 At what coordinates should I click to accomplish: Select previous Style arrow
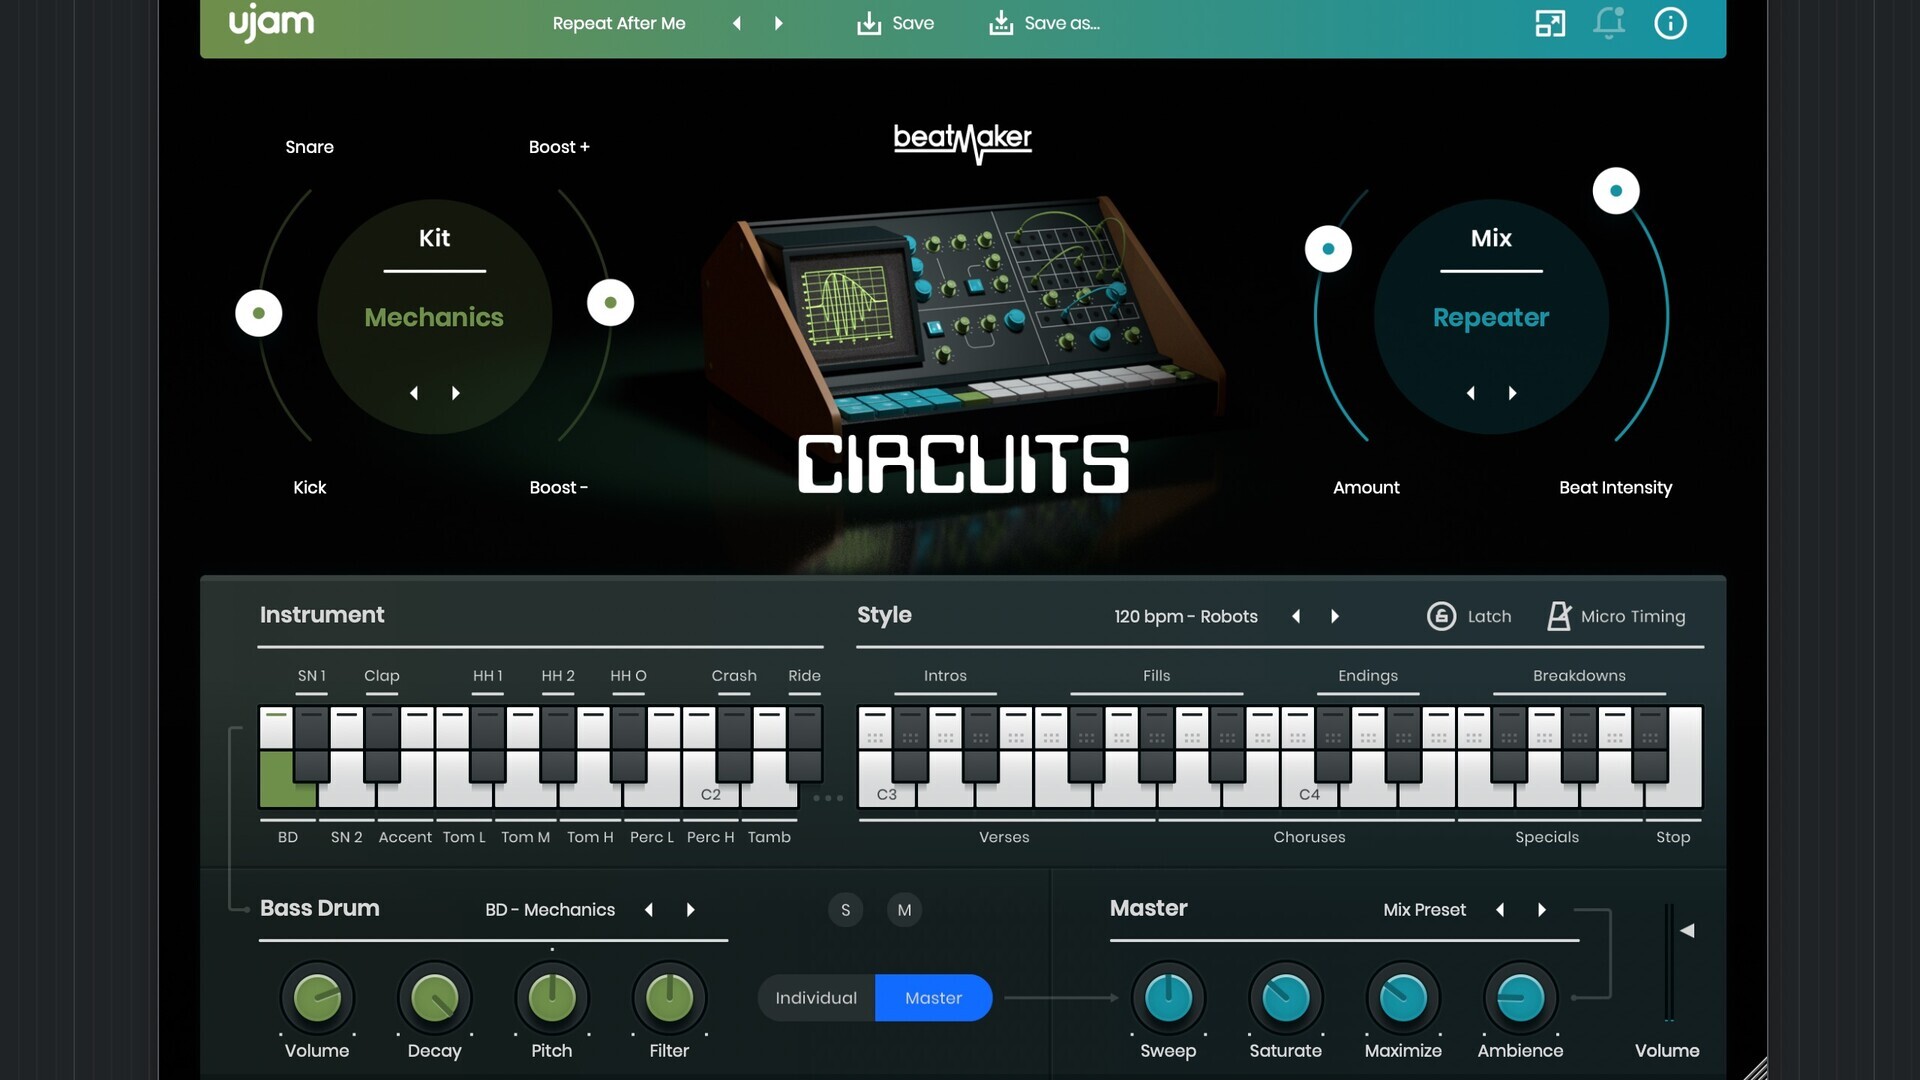1296,616
